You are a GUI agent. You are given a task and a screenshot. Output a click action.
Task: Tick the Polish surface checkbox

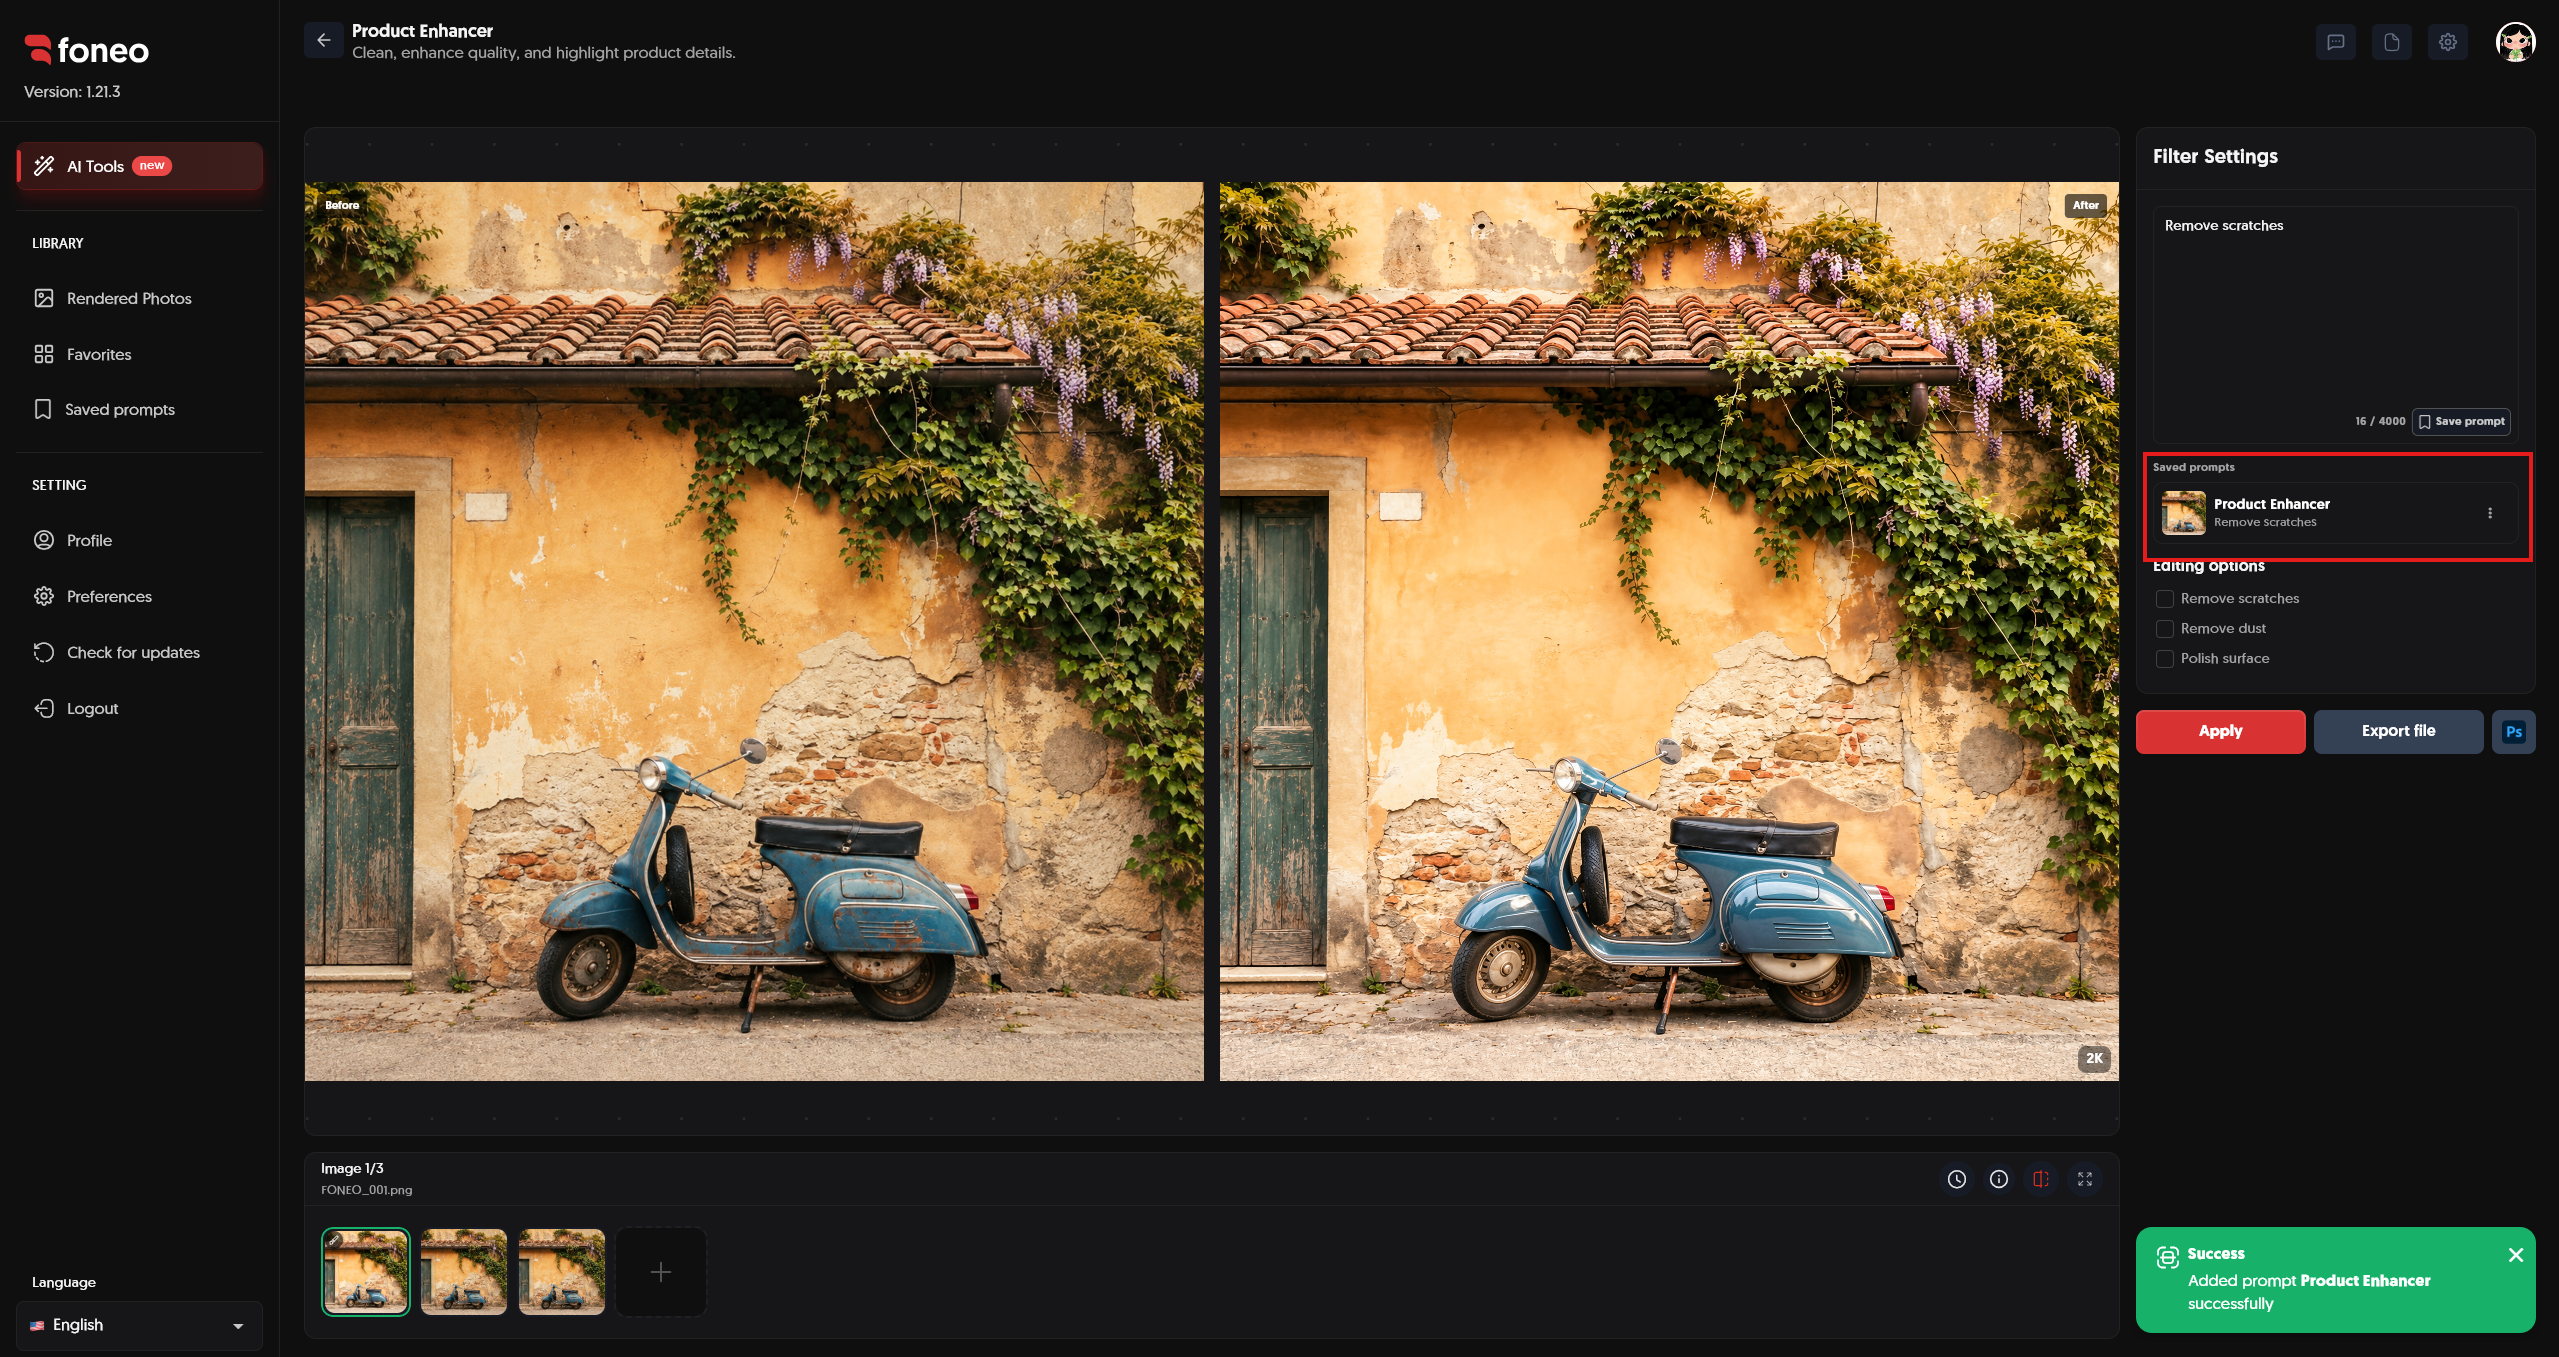2164,658
